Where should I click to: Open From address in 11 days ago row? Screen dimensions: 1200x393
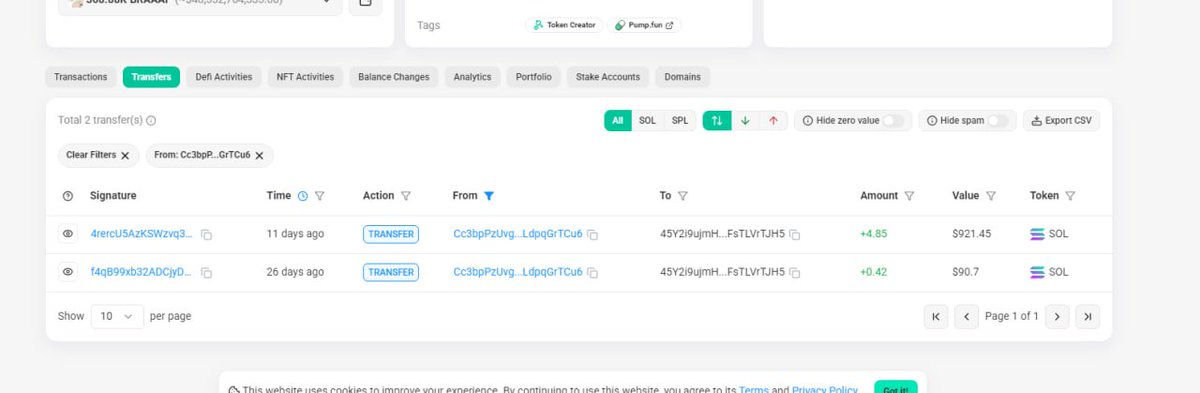518,234
